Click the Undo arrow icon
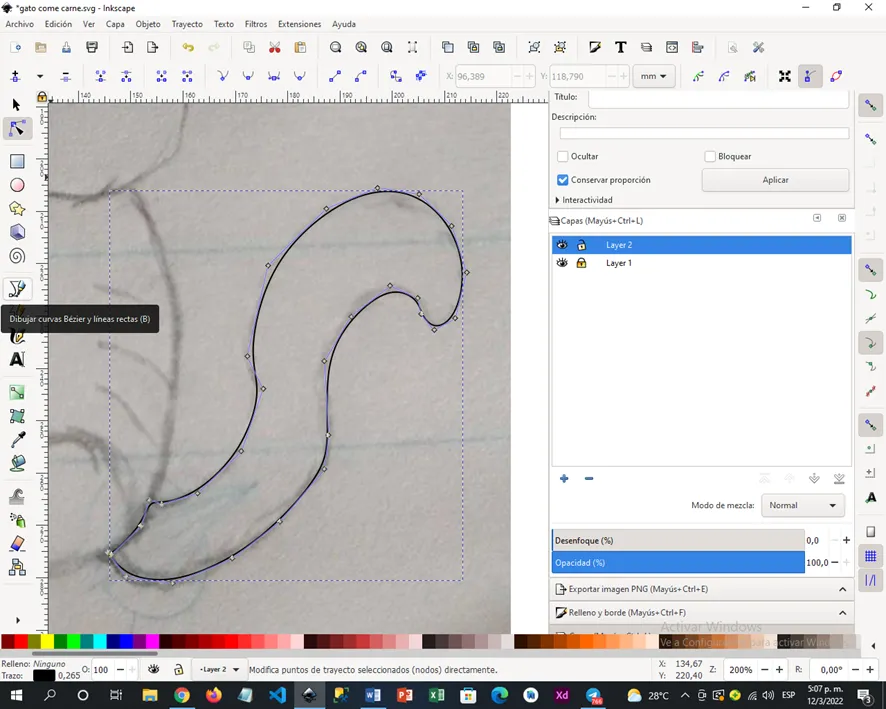The image size is (886, 709). pyautogui.click(x=188, y=47)
